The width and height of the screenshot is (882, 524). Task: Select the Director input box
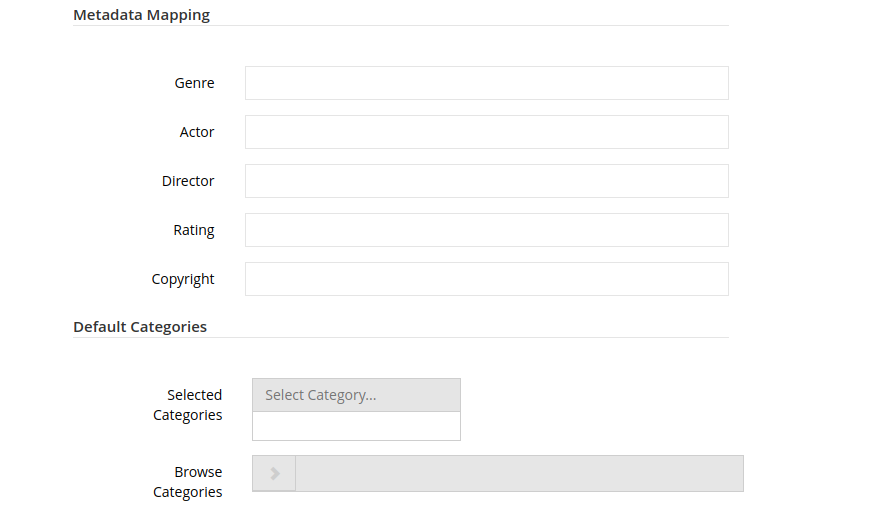(x=487, y=181)
